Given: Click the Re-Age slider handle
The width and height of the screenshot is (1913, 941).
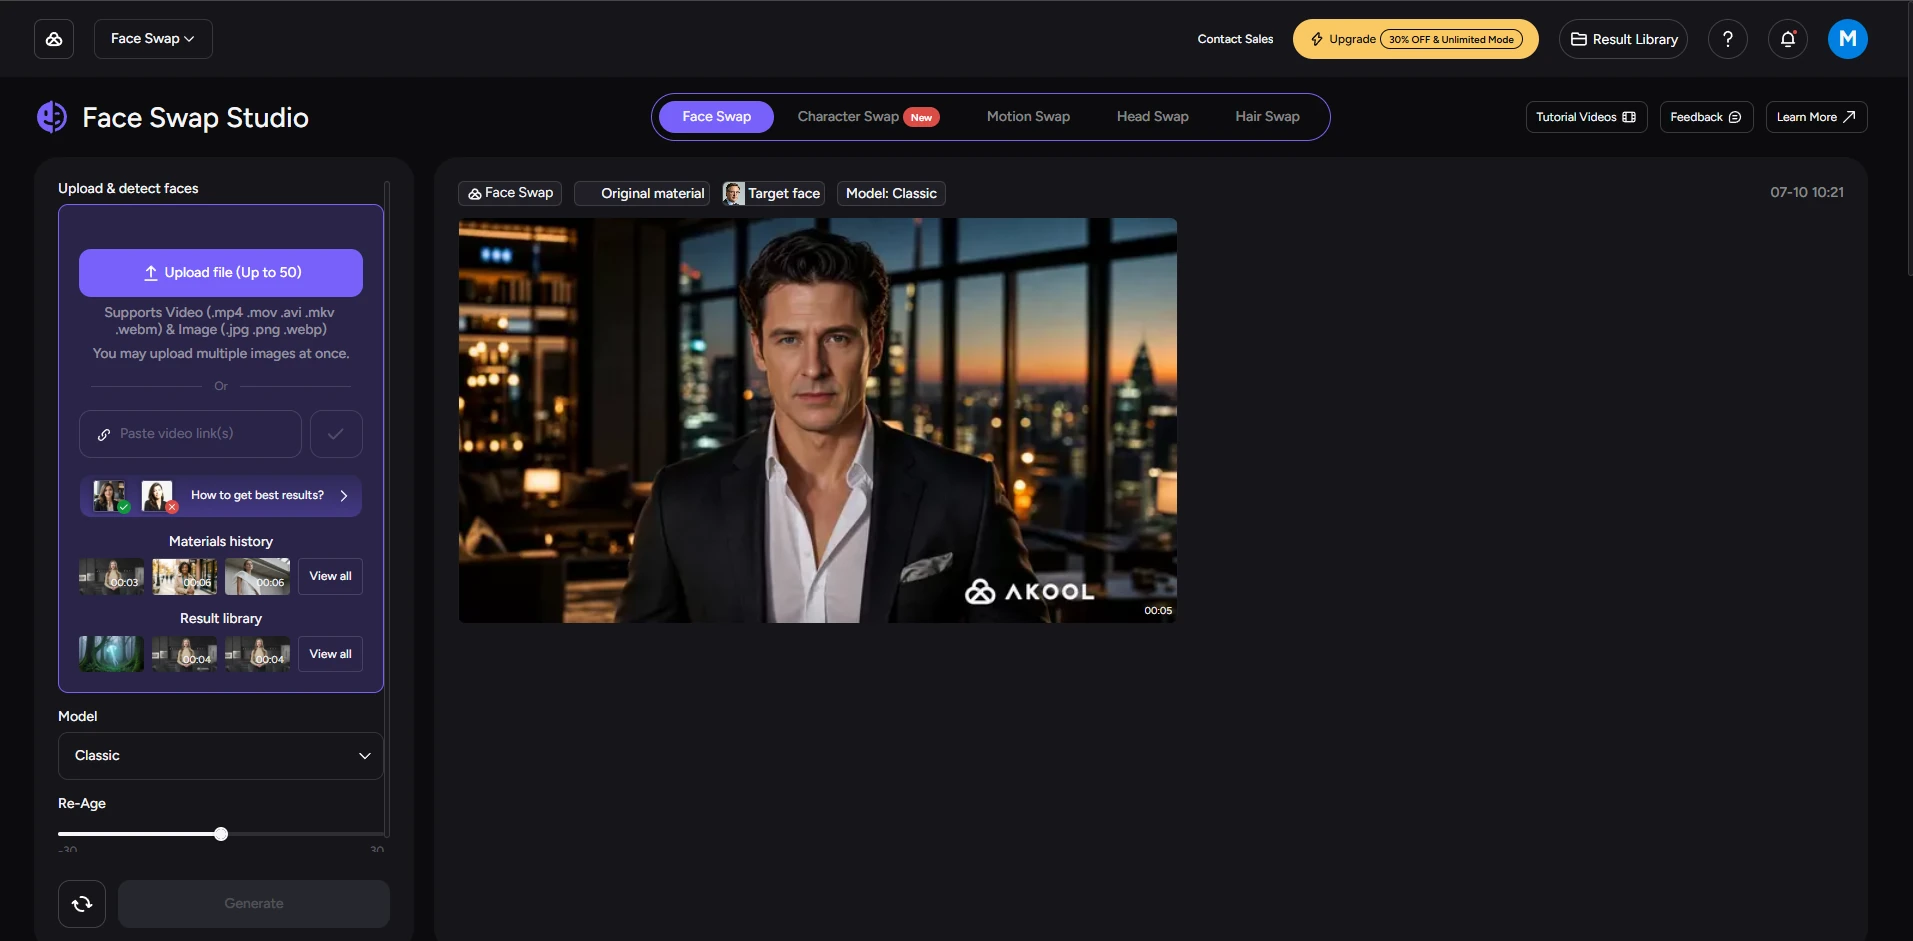Looking at the screenshot, I should click(x=221, y=834).
